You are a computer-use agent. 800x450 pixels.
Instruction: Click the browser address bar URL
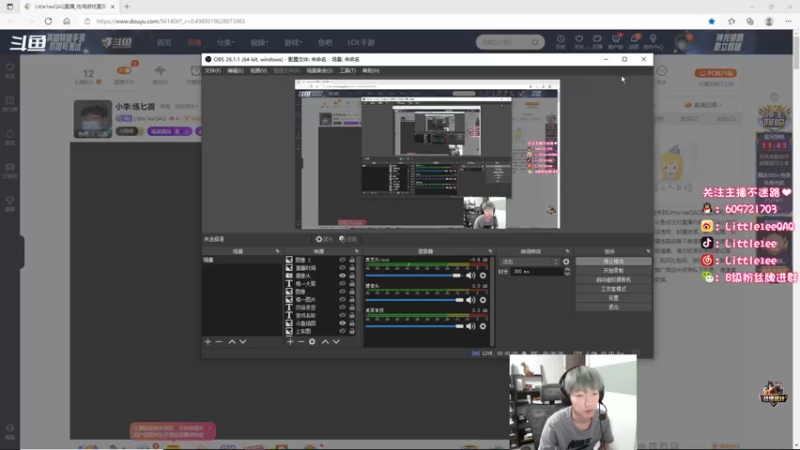(170, 21)
